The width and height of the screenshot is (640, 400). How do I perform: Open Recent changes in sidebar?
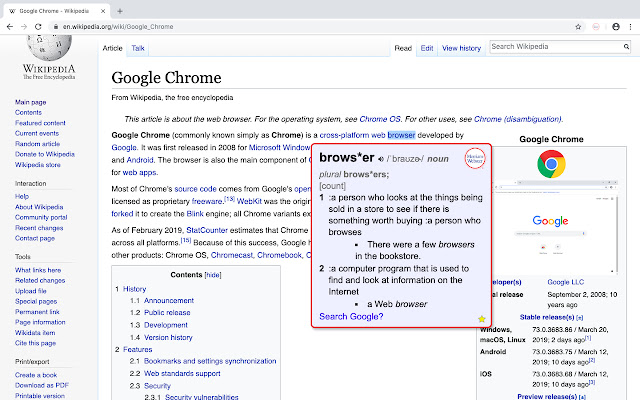[x=39, y=228]
